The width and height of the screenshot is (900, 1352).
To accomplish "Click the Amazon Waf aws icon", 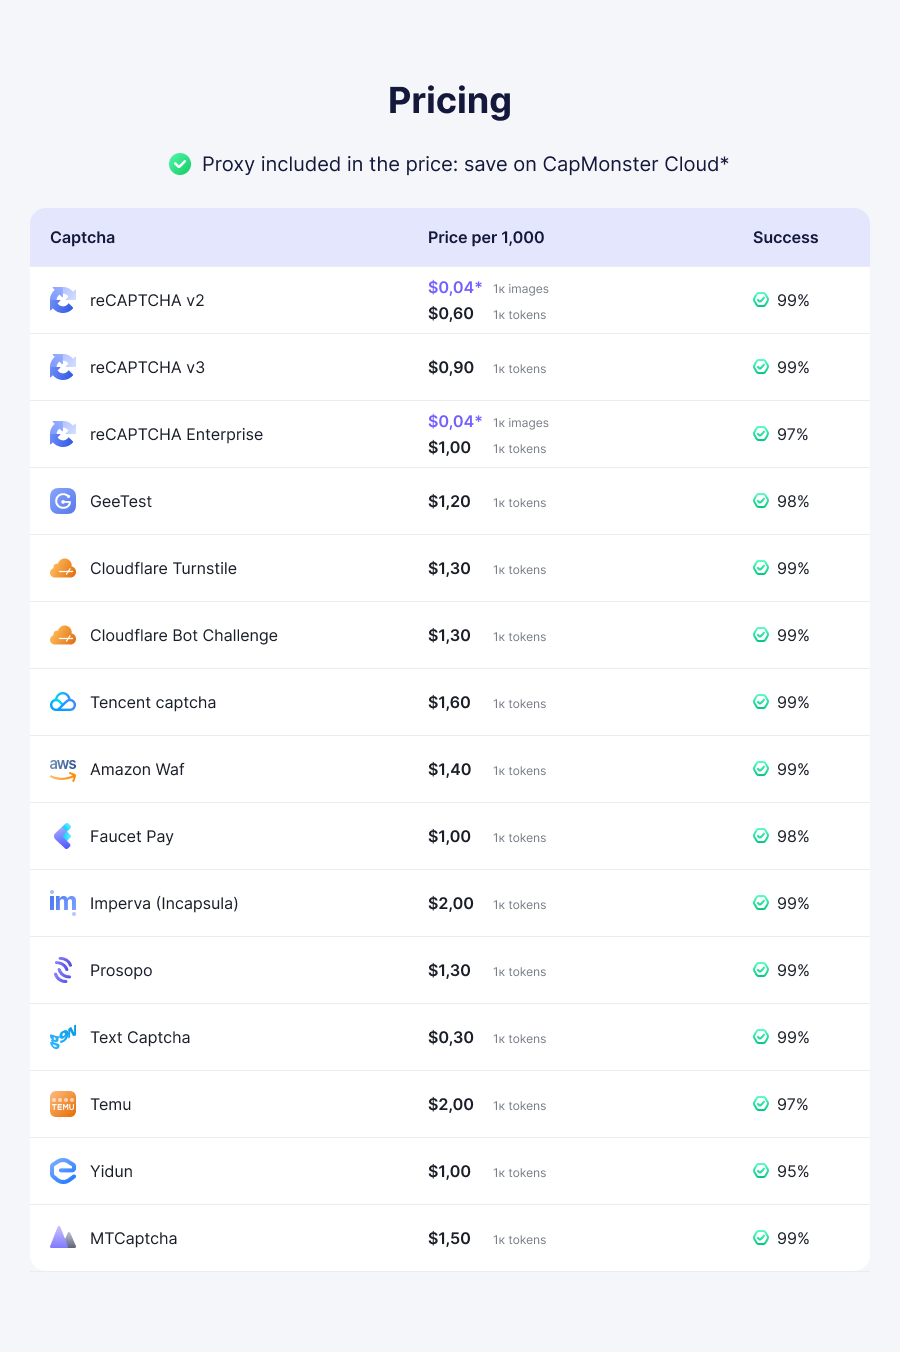I will (x=63, y=769).
